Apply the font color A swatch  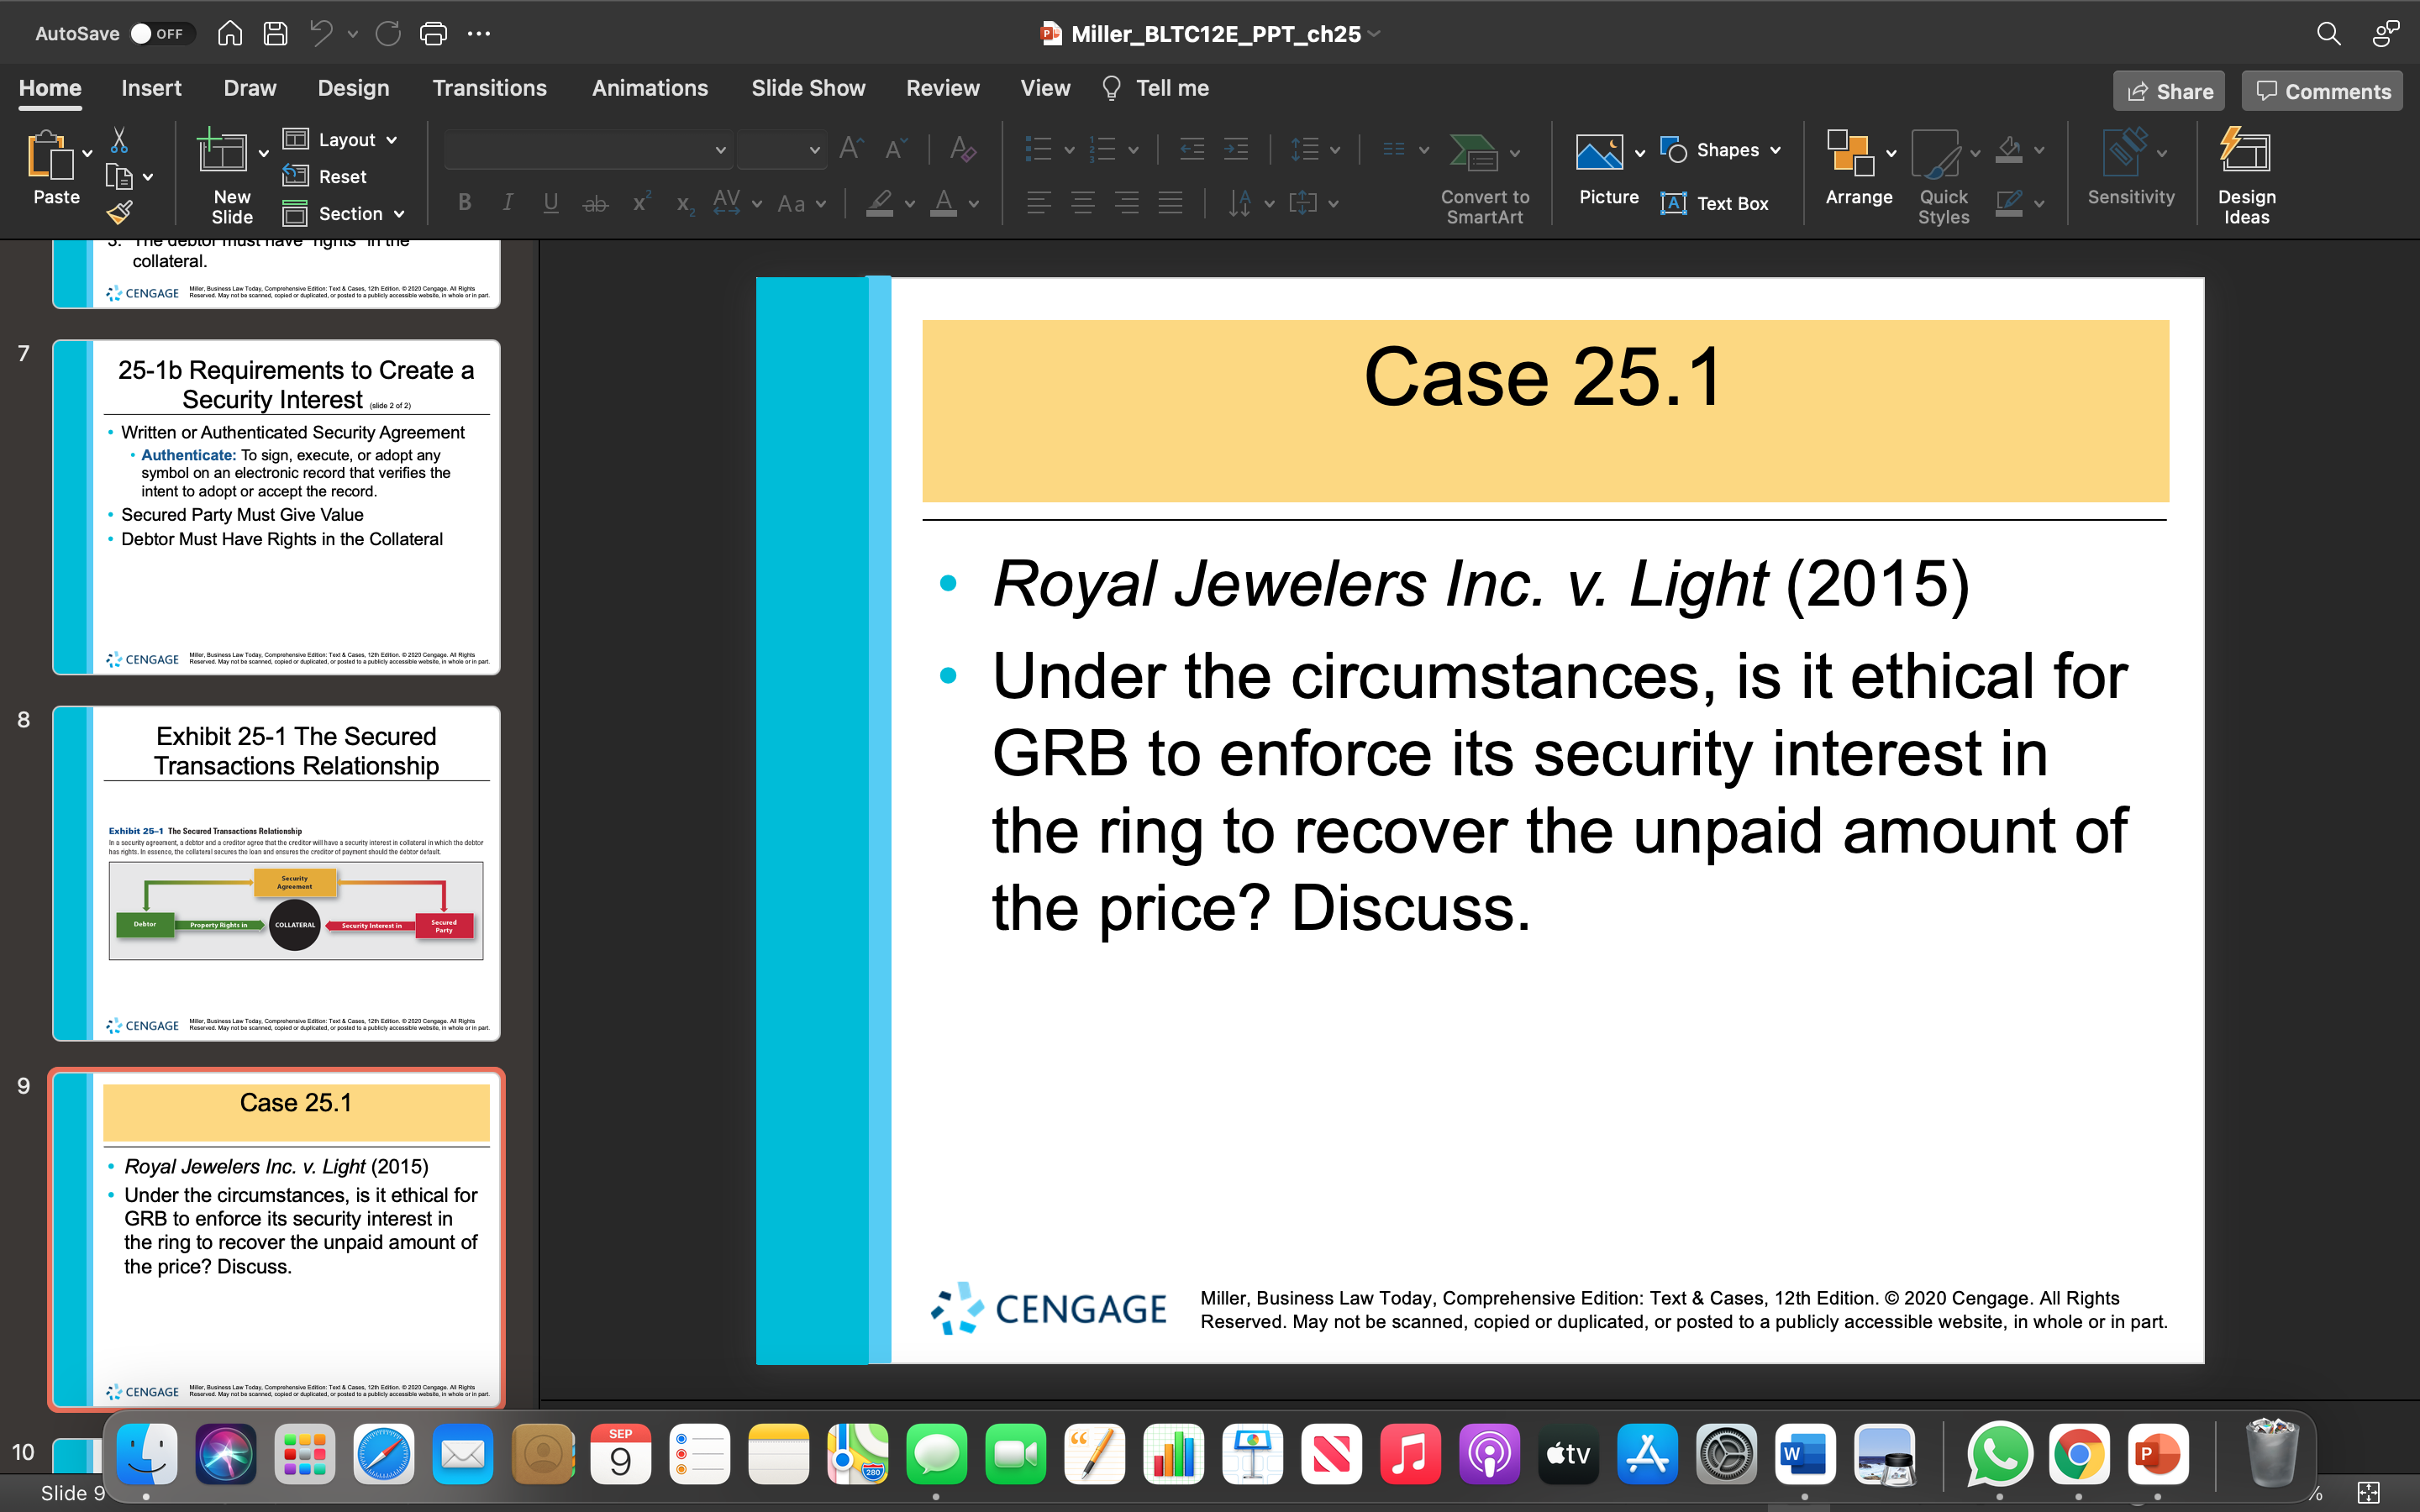click(x=943, y=203)
